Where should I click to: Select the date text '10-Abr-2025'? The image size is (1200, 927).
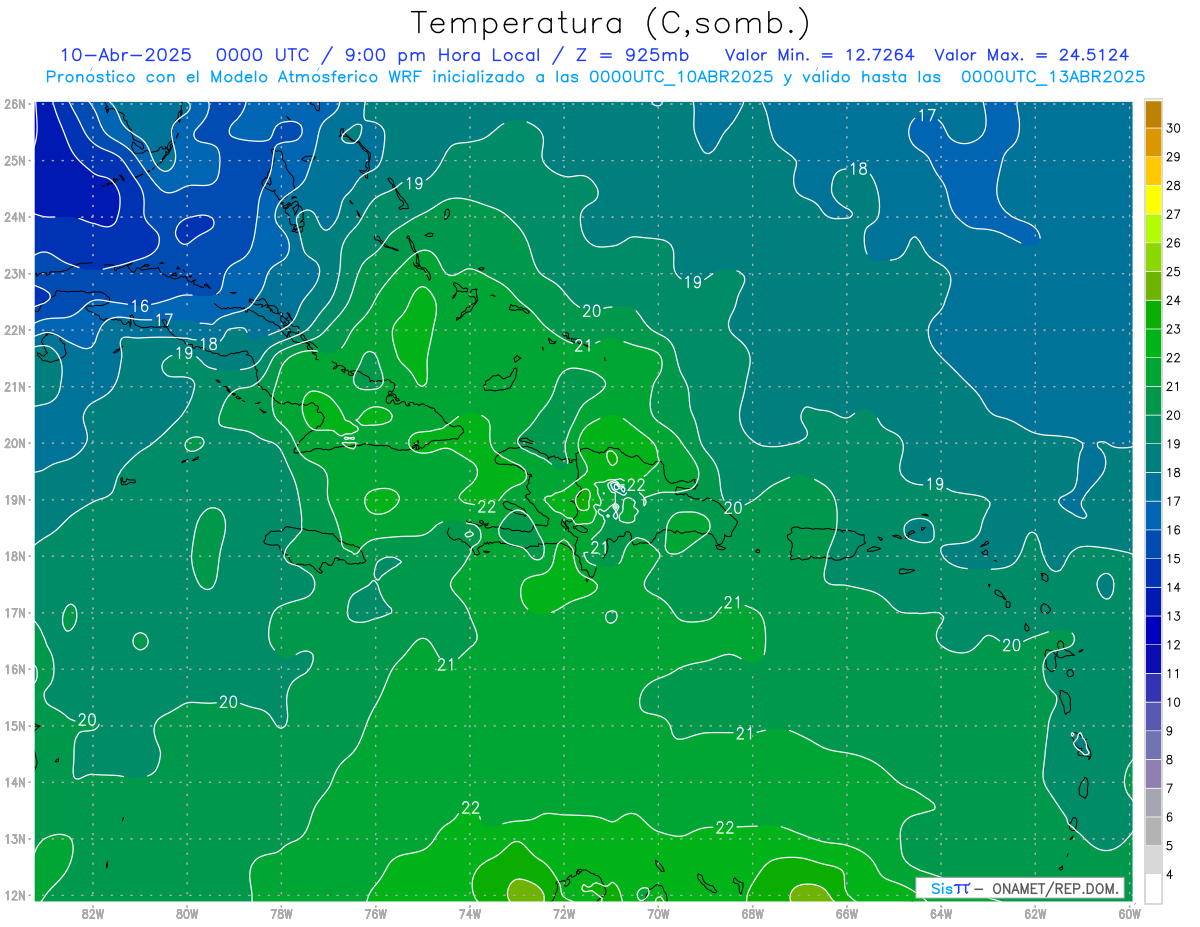click(125, 55)
